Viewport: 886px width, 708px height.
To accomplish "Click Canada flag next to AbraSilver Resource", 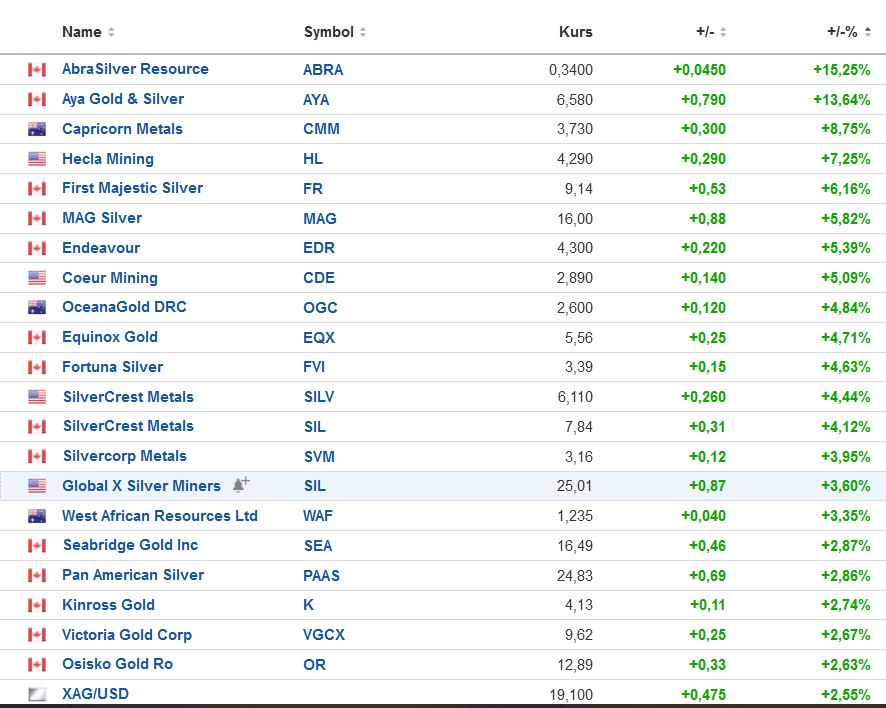I will [37, 70].
